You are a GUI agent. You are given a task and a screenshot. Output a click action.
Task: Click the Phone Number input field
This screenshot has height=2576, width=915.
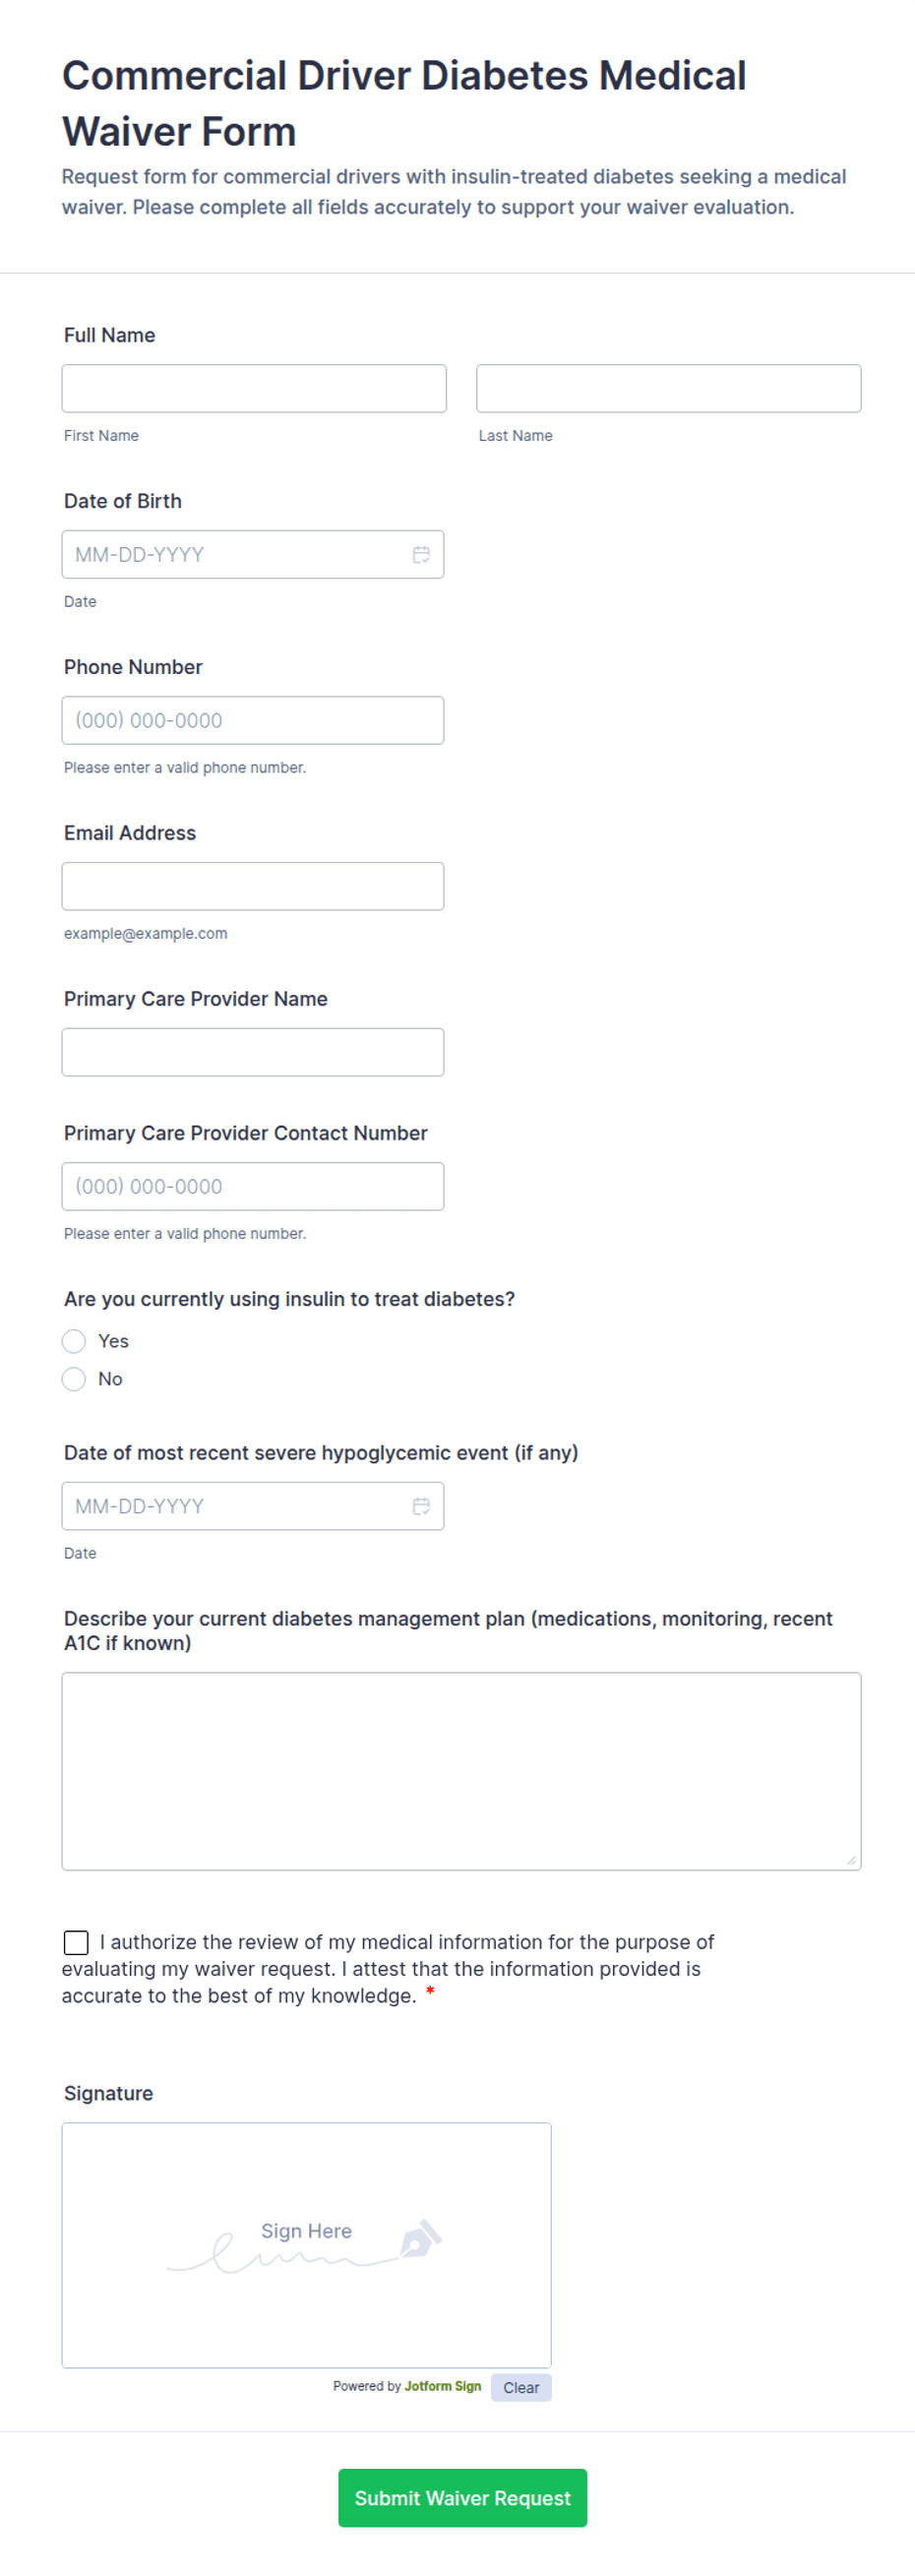click(x=253, y=720)
